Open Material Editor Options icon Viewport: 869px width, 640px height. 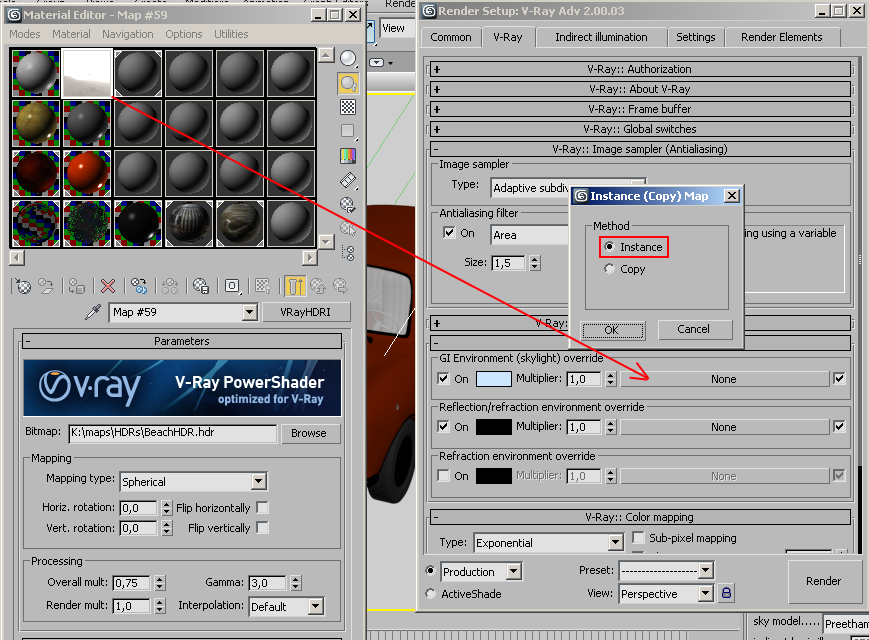click(x=348, y=205)
